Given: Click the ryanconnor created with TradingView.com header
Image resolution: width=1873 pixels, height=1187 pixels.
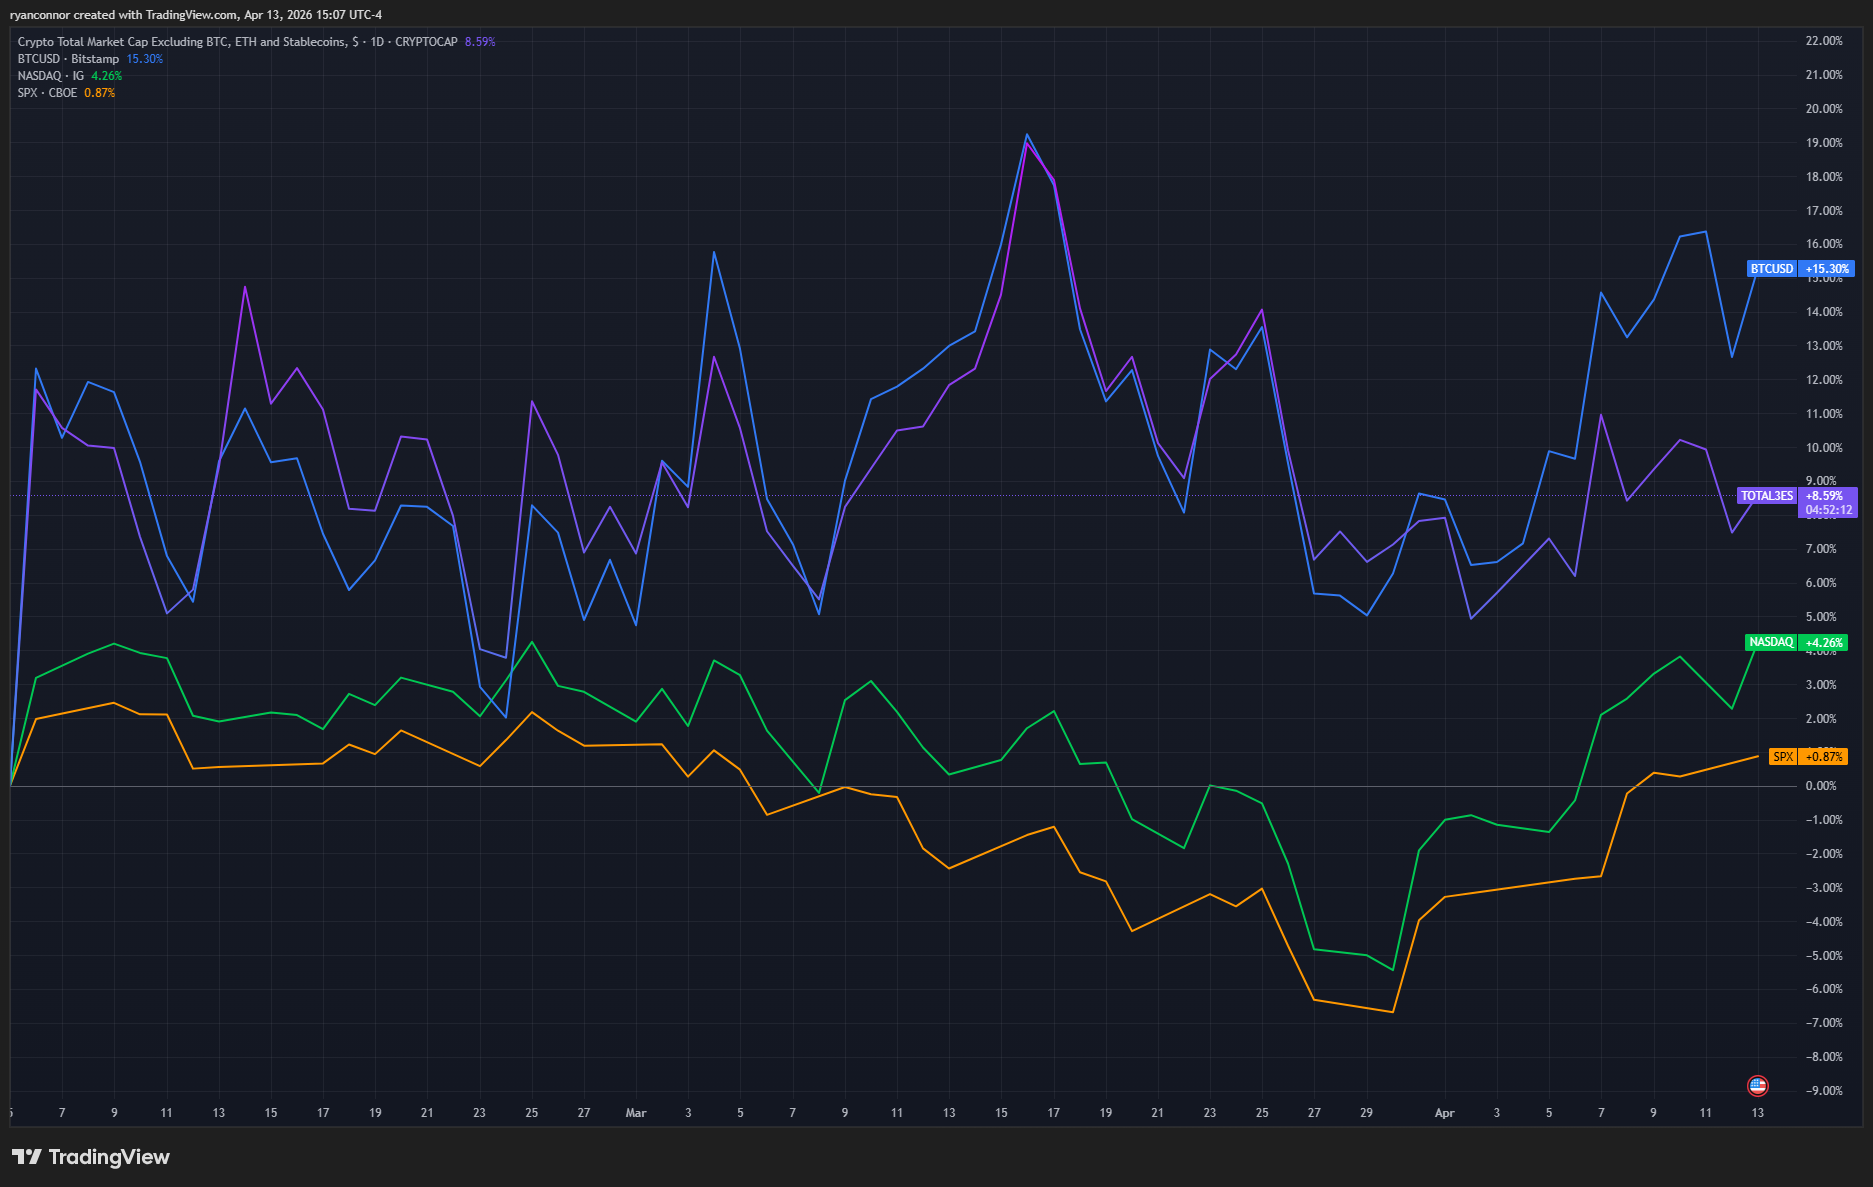Looking at the screenshot, I should 196,15.
